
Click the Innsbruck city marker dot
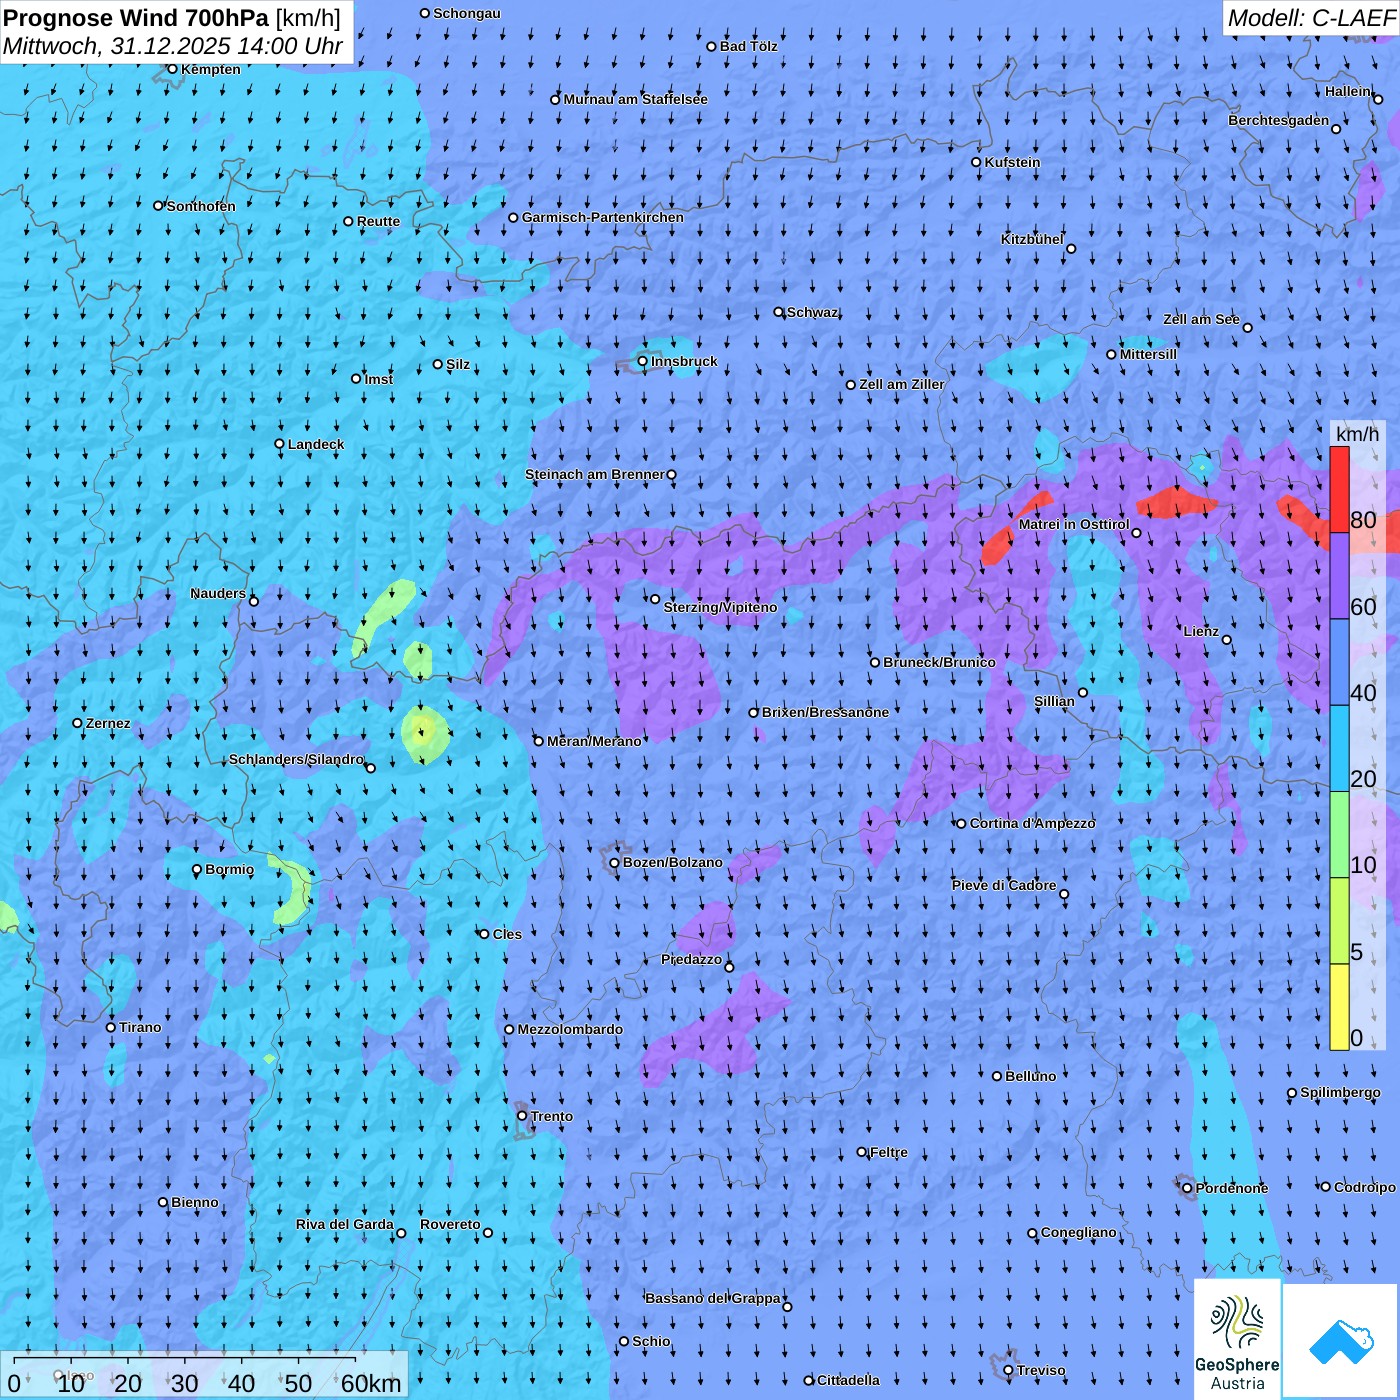pos(643,361)
